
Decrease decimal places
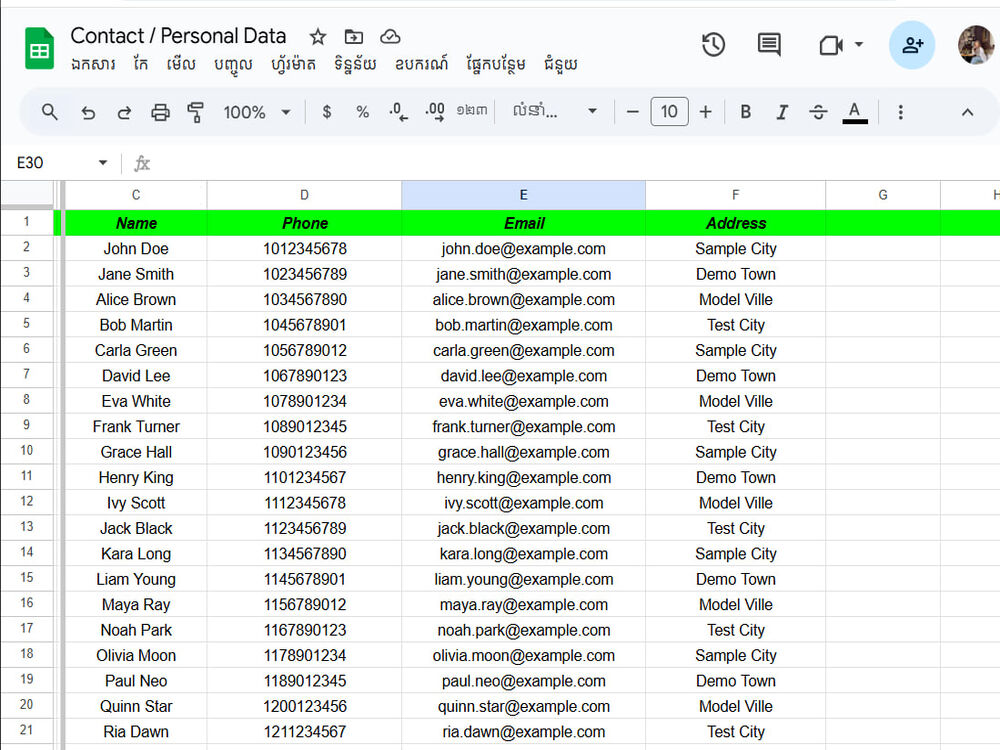tap(398, 112)
